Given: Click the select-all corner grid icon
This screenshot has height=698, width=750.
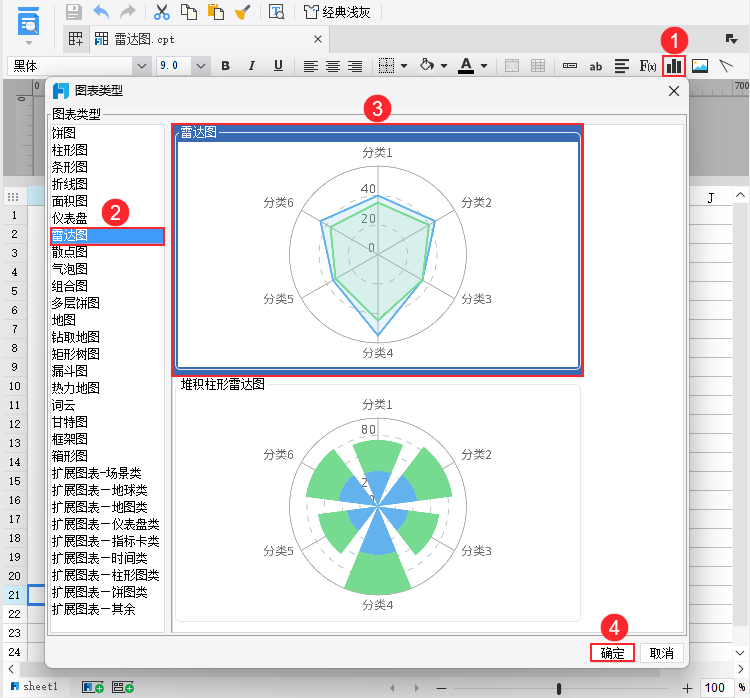Looking at the screenshot, I should [13, 197].
